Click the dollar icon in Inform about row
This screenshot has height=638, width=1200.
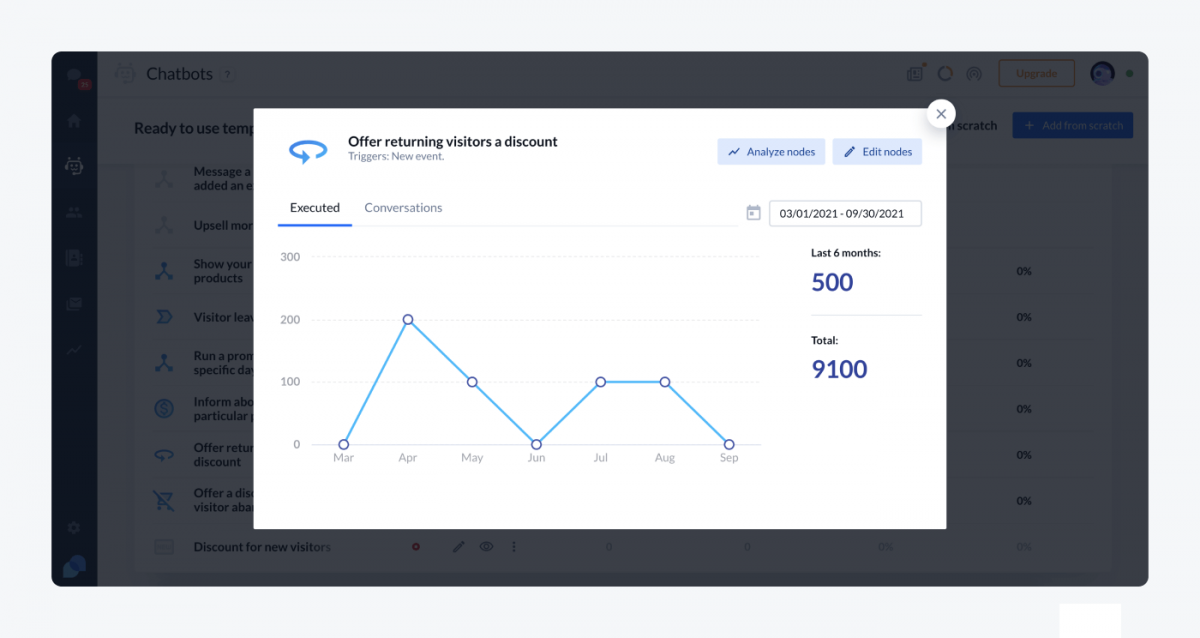coord(164,409)
